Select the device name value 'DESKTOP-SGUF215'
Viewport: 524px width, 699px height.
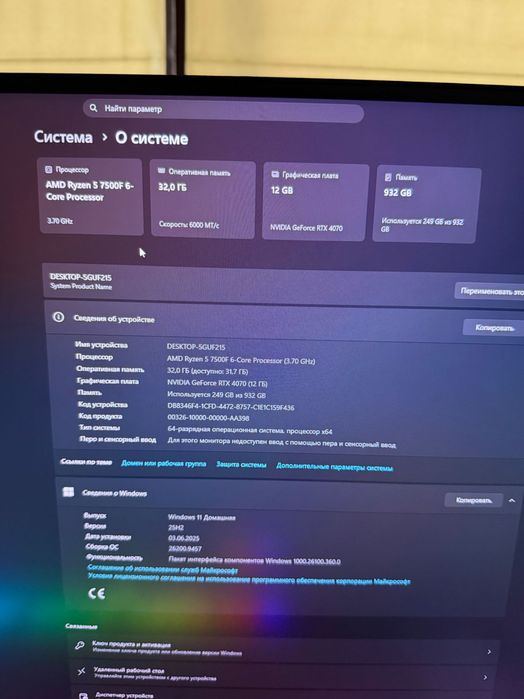tap(196, 346)
